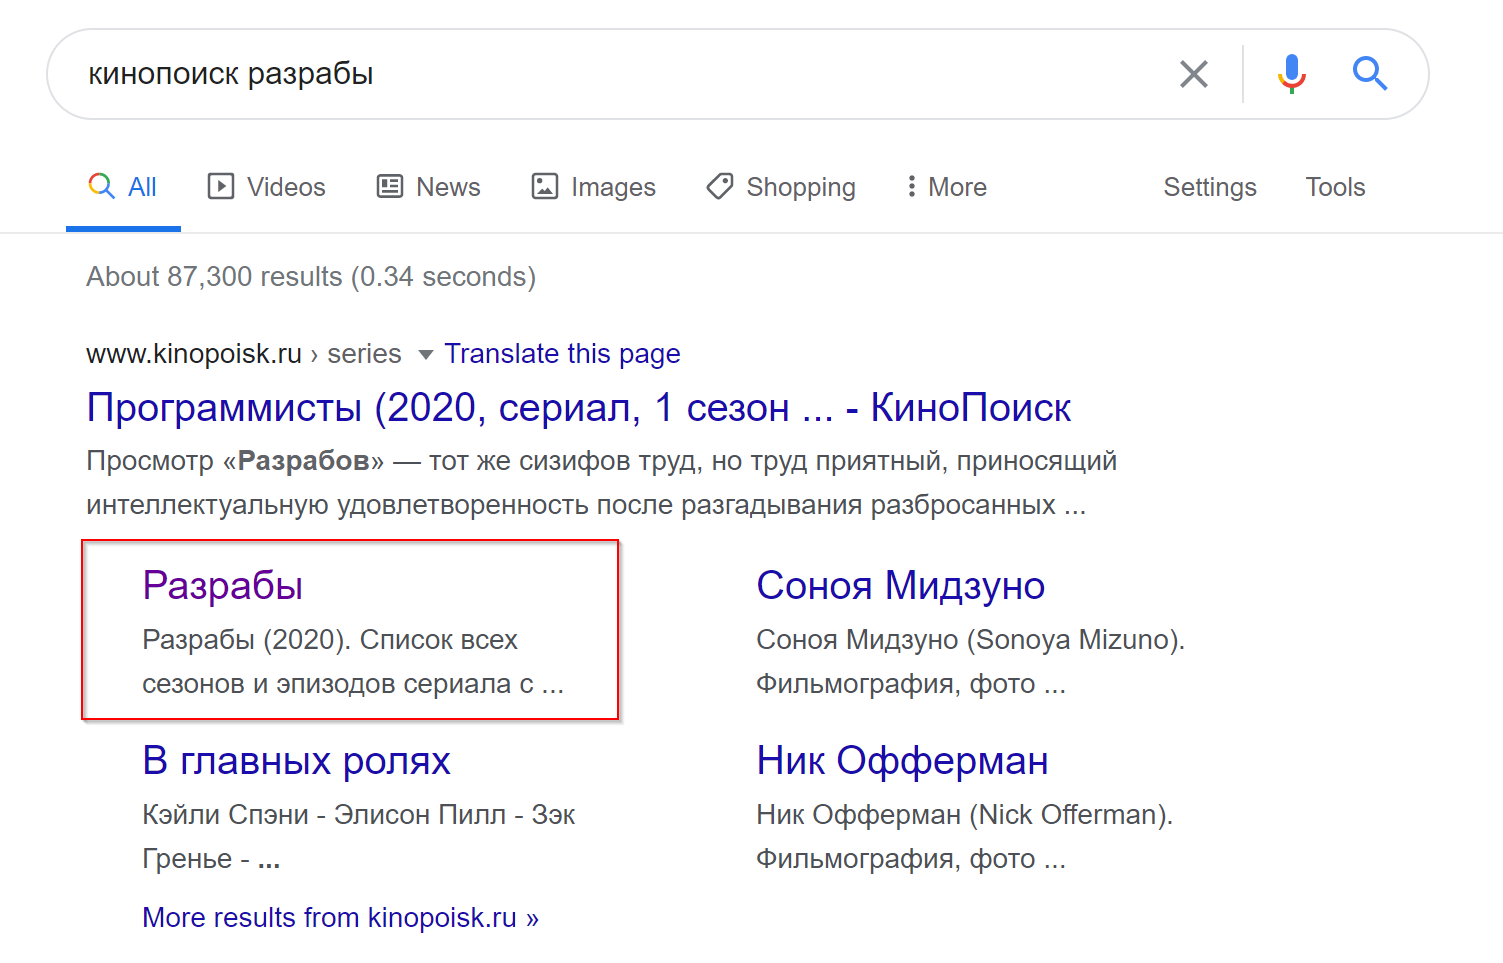This screenshot has height=963, width=1503.
Task: Open the В главных ролях sitelink
Action: click(296, 761)
